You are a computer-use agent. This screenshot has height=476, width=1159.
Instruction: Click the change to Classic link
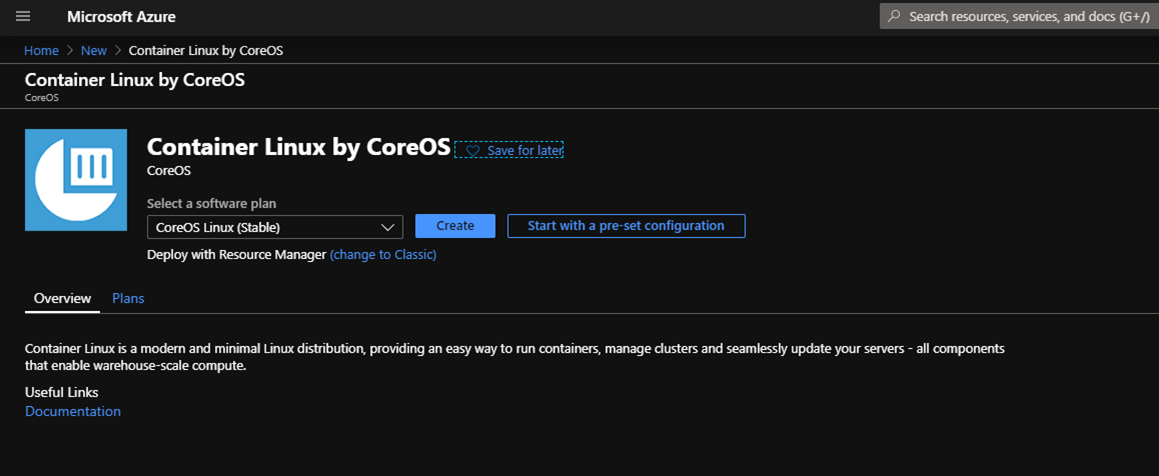[383, 254]
